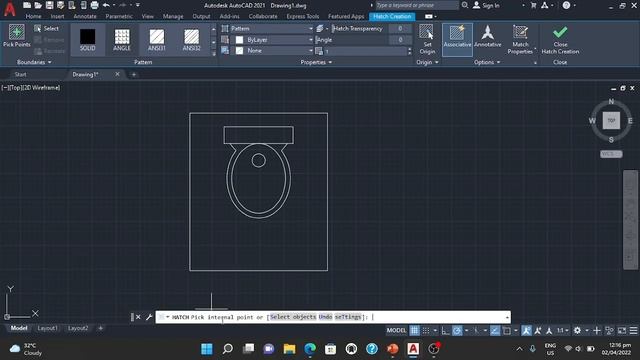Toggle the Associative hatch option
The height and width of the screenshot is (360, 640).
(457, 40)
